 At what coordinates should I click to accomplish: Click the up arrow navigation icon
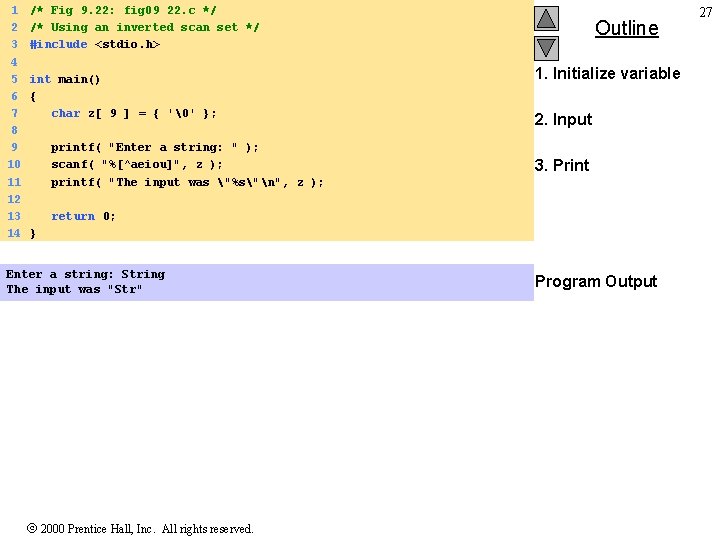click(x=546, y=18)
